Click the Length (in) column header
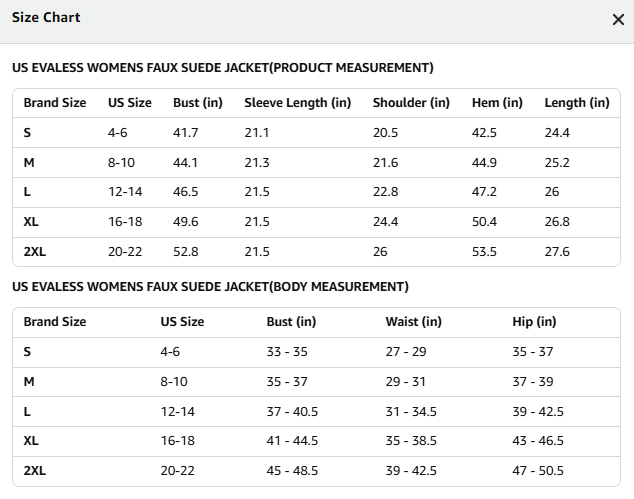This screenshot has width=634, height=499. click(577, 103)
